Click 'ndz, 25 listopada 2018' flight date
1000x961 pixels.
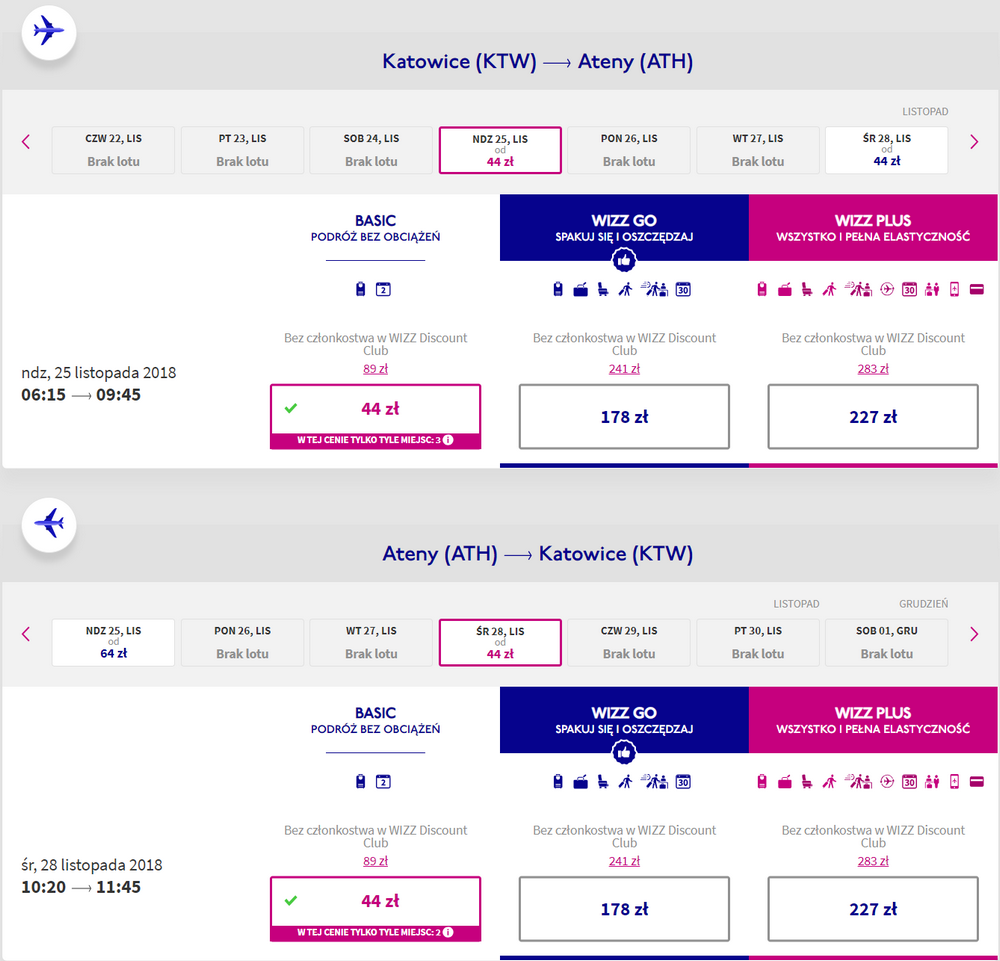pyautogui.click(x=99, y=372)
